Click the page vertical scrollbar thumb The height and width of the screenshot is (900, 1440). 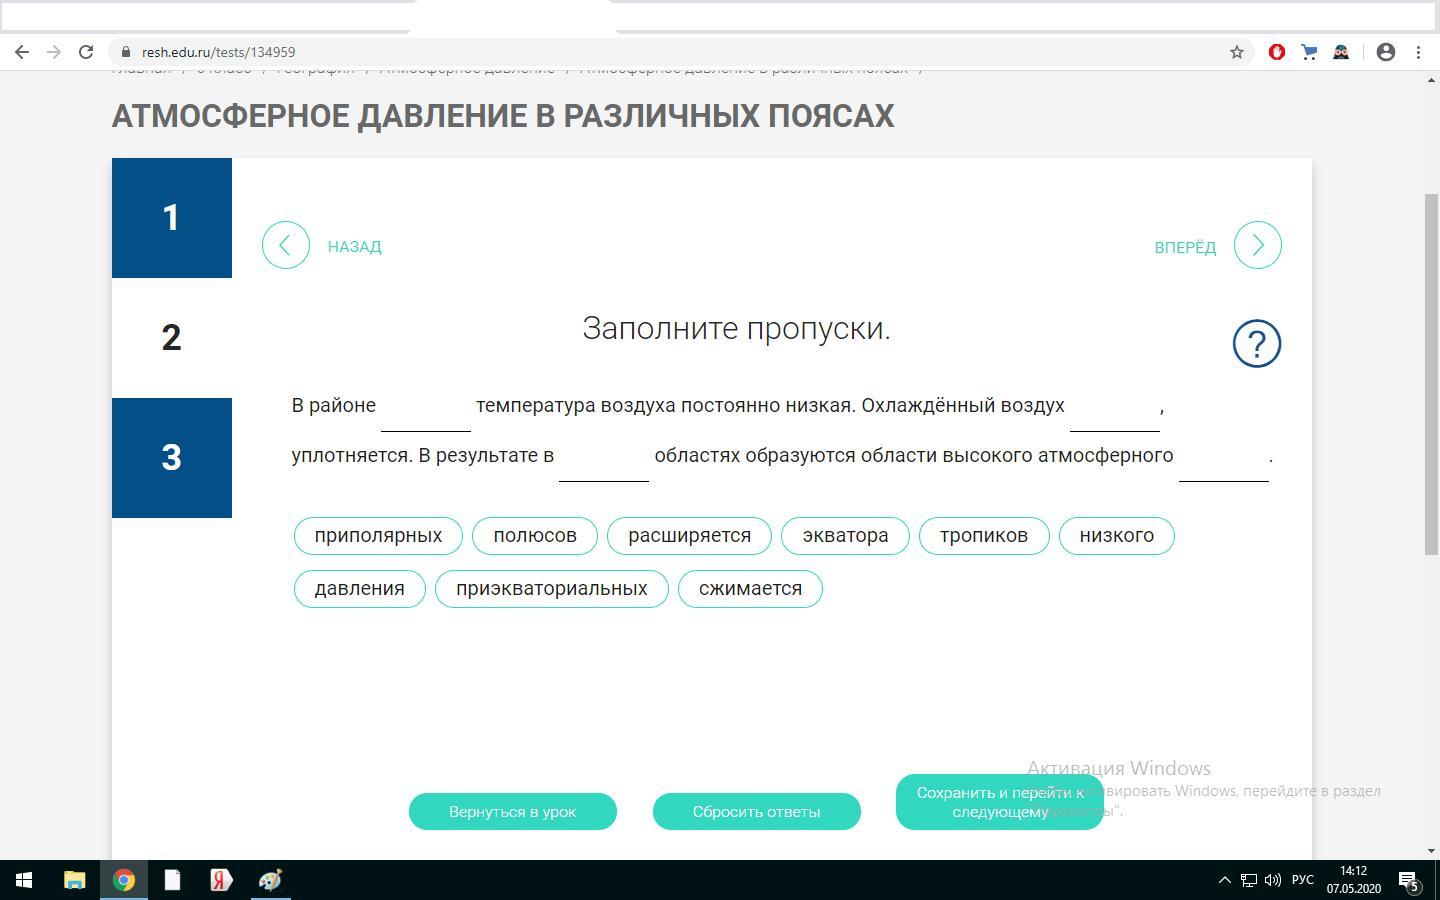coord(1431,374)
